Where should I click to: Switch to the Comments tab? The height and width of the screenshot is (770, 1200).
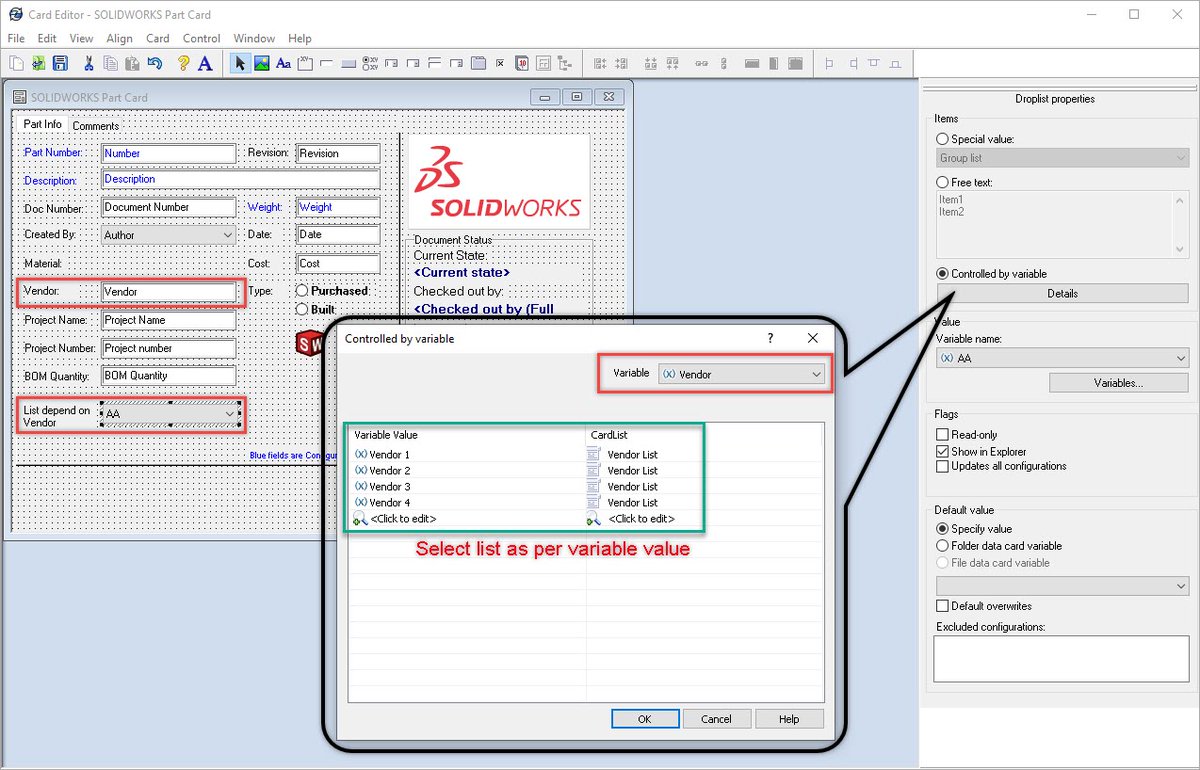(x=95, y=126)
